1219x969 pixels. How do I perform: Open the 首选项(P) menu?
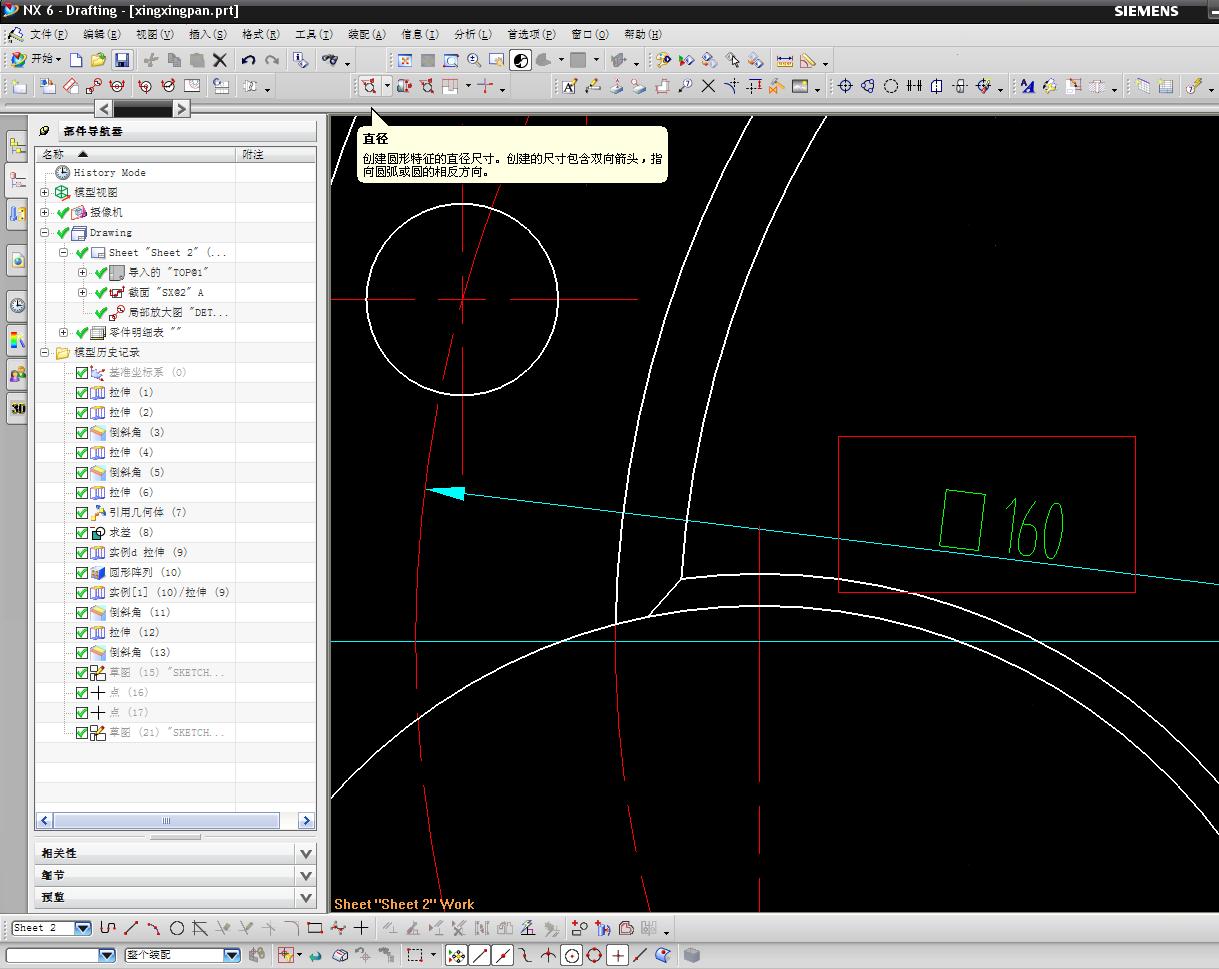532,34
